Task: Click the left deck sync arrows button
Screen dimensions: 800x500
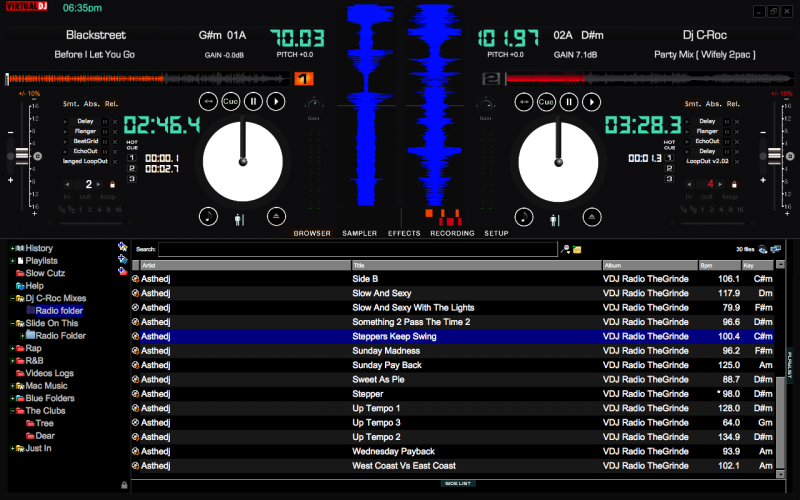Action: 208,102
